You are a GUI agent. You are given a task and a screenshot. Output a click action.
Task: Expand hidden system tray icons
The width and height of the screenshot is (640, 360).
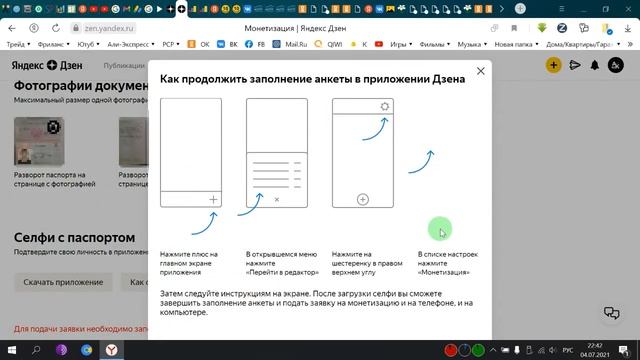[493, 350]
